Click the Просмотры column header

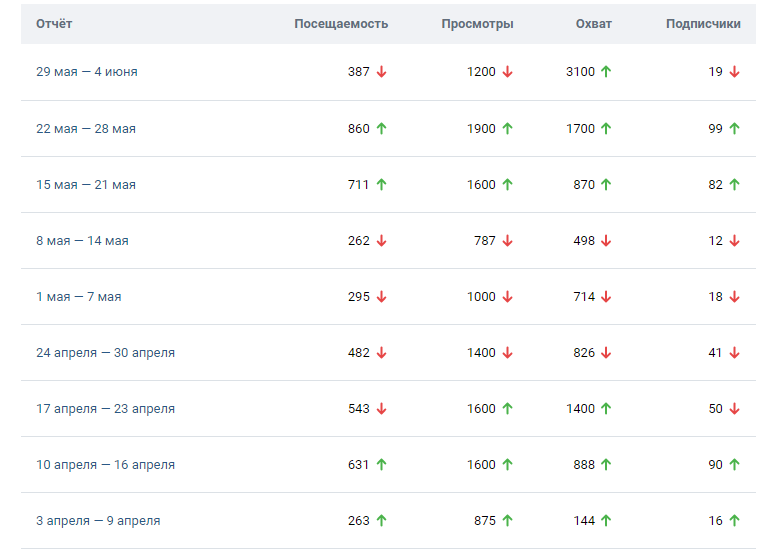(477, 24)
